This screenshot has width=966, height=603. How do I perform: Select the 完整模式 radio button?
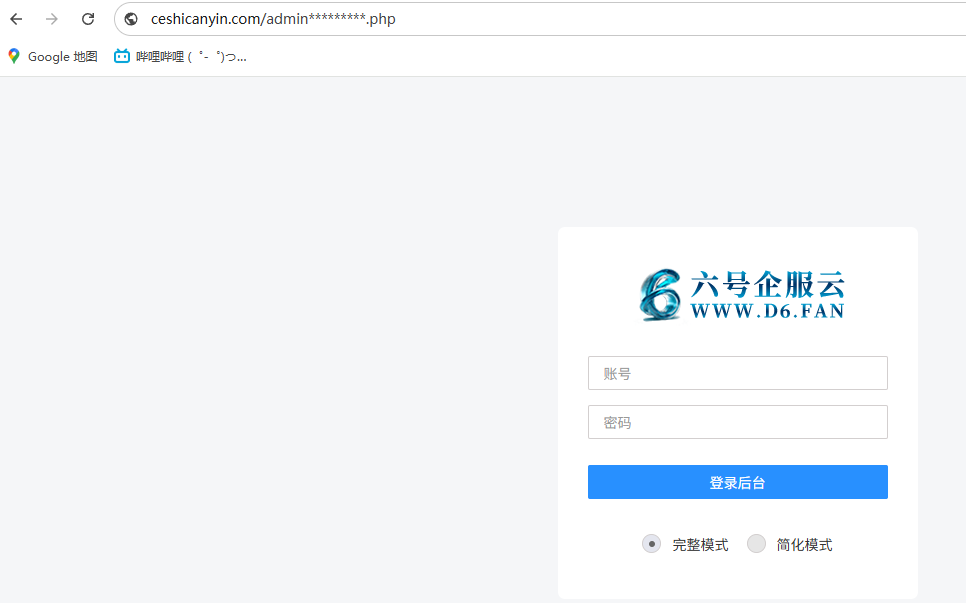point(651,544)
